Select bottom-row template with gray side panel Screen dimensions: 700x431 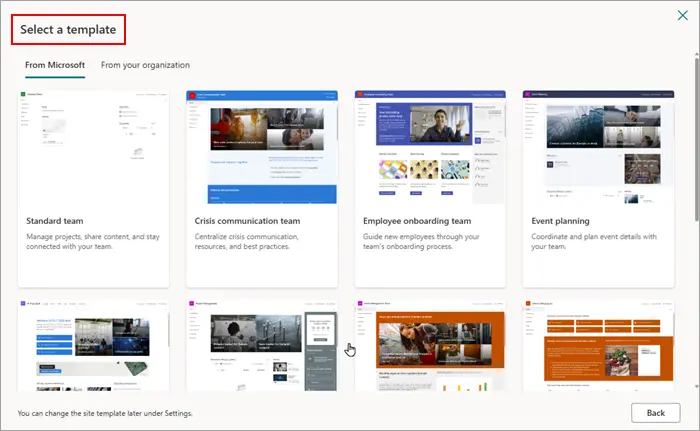[x=261, y=345]
